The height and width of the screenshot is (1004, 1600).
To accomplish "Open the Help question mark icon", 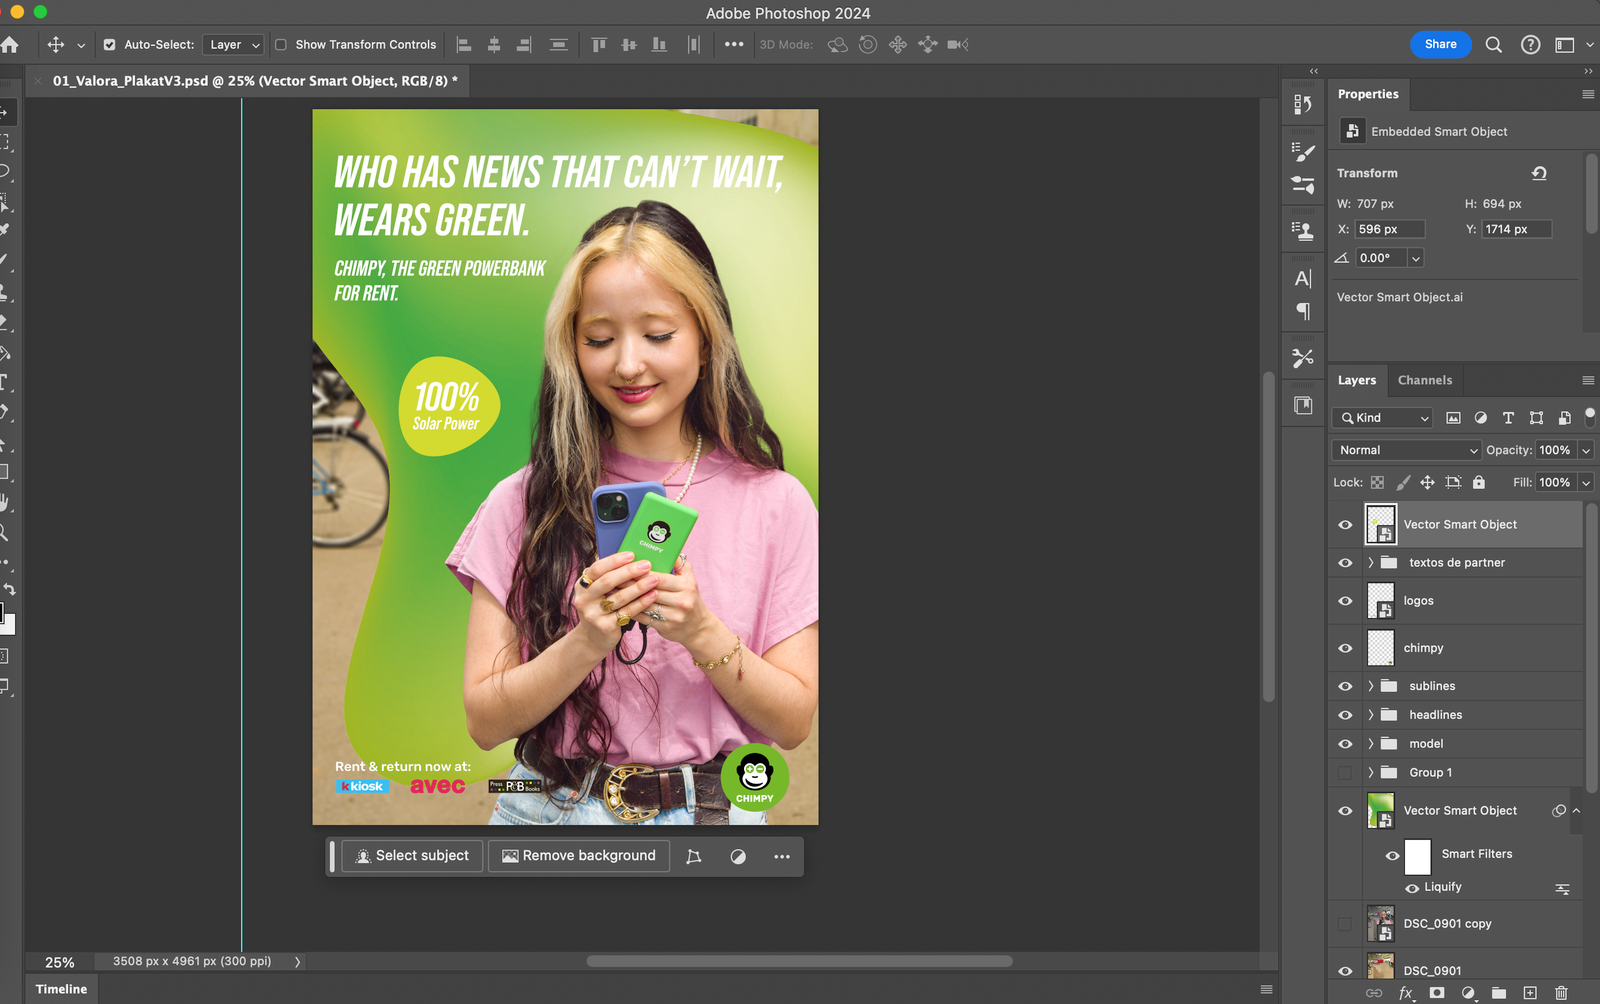I will coord(1530,45).
